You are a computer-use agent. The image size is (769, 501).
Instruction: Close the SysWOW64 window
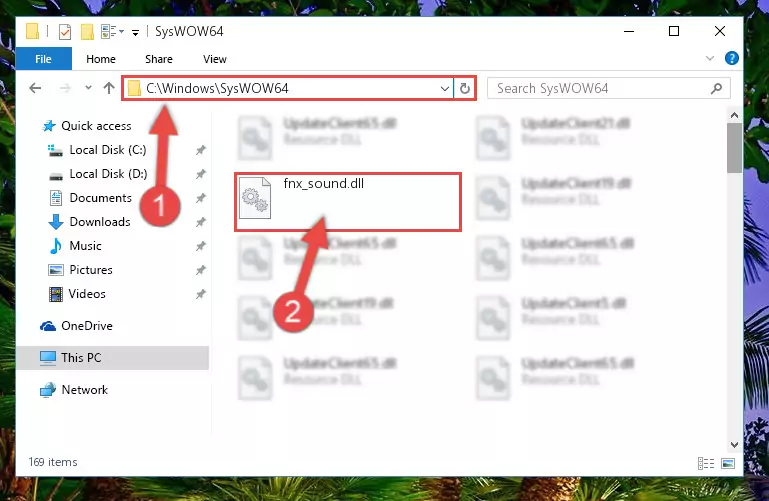719,31
